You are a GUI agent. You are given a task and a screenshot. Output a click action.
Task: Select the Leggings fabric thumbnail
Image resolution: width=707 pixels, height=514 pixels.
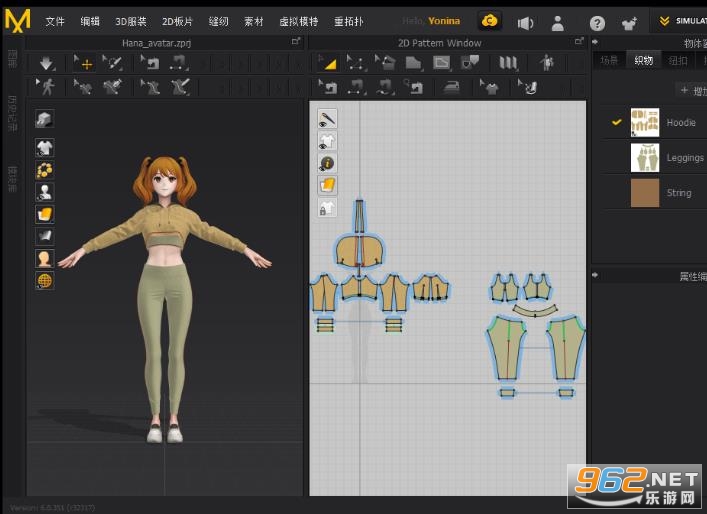tap(645, 157)
